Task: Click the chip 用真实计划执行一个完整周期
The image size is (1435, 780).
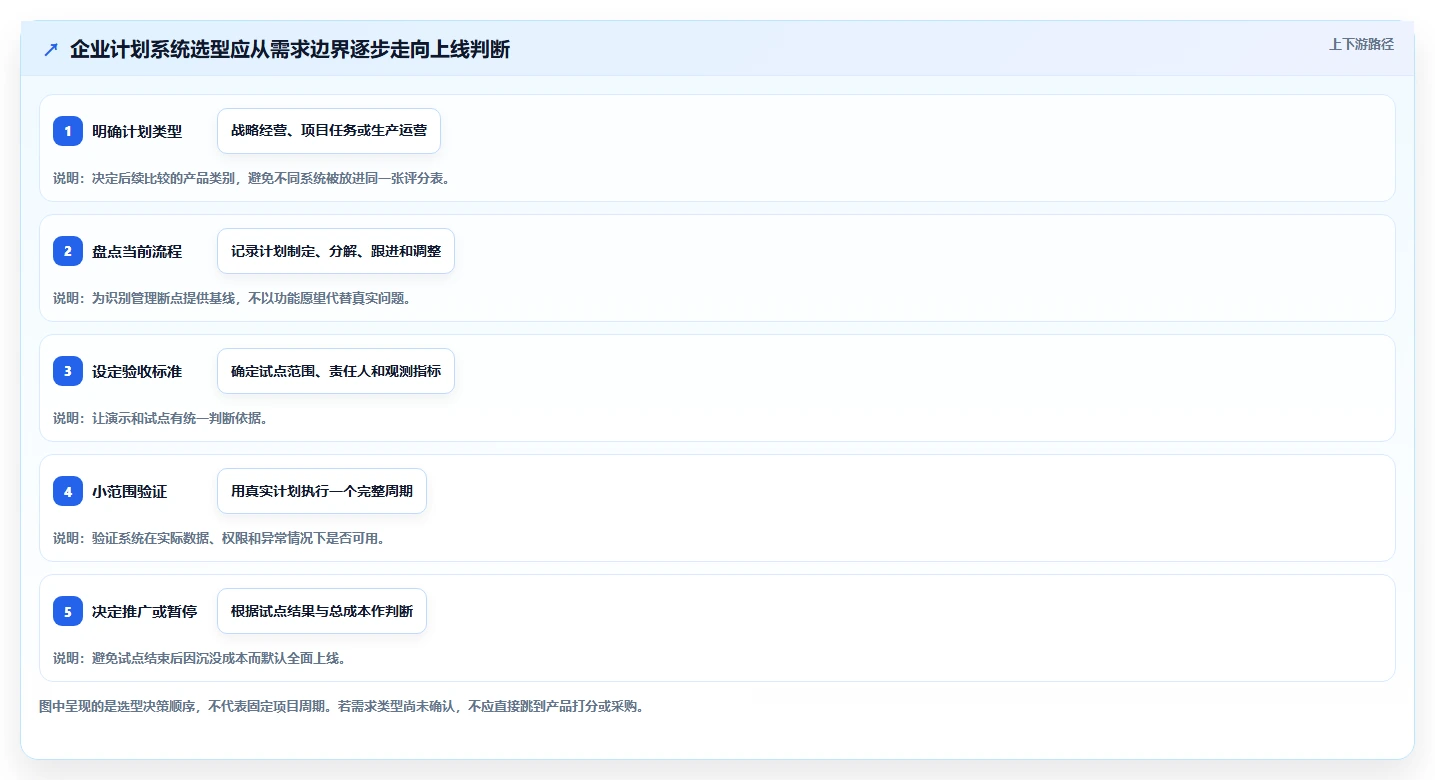Action: point(322,491)
